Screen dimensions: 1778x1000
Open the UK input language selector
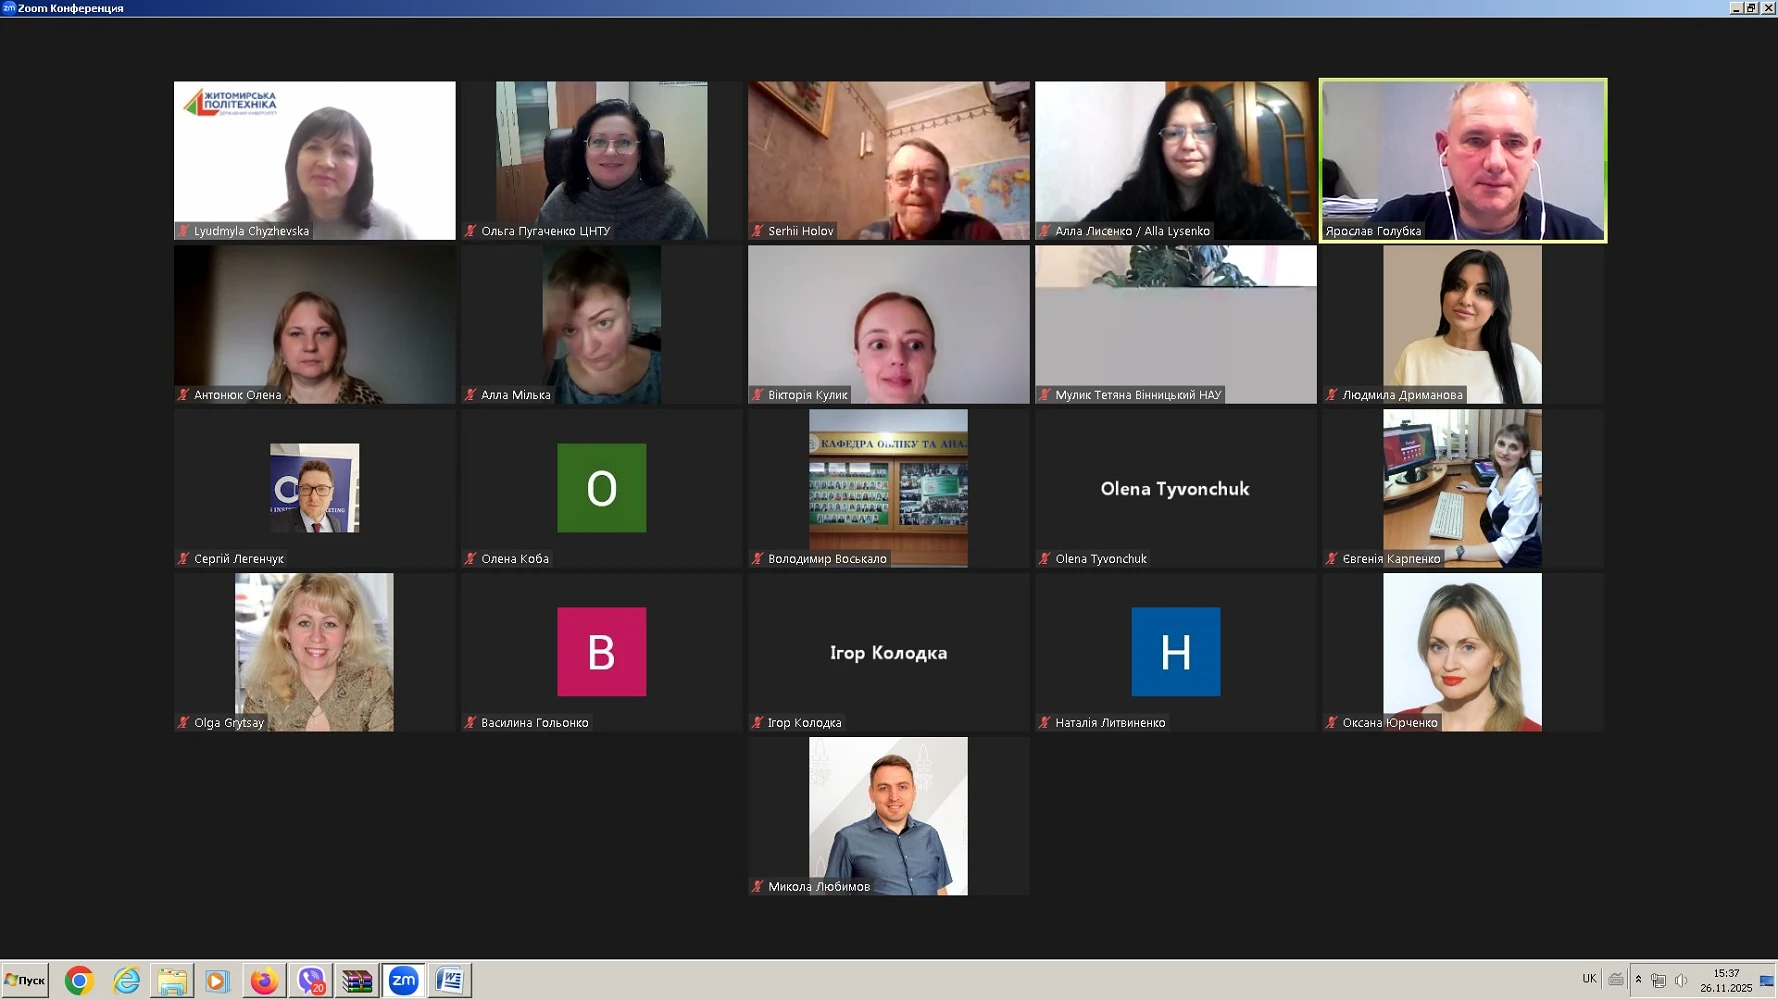click(x=1589, y=979)
